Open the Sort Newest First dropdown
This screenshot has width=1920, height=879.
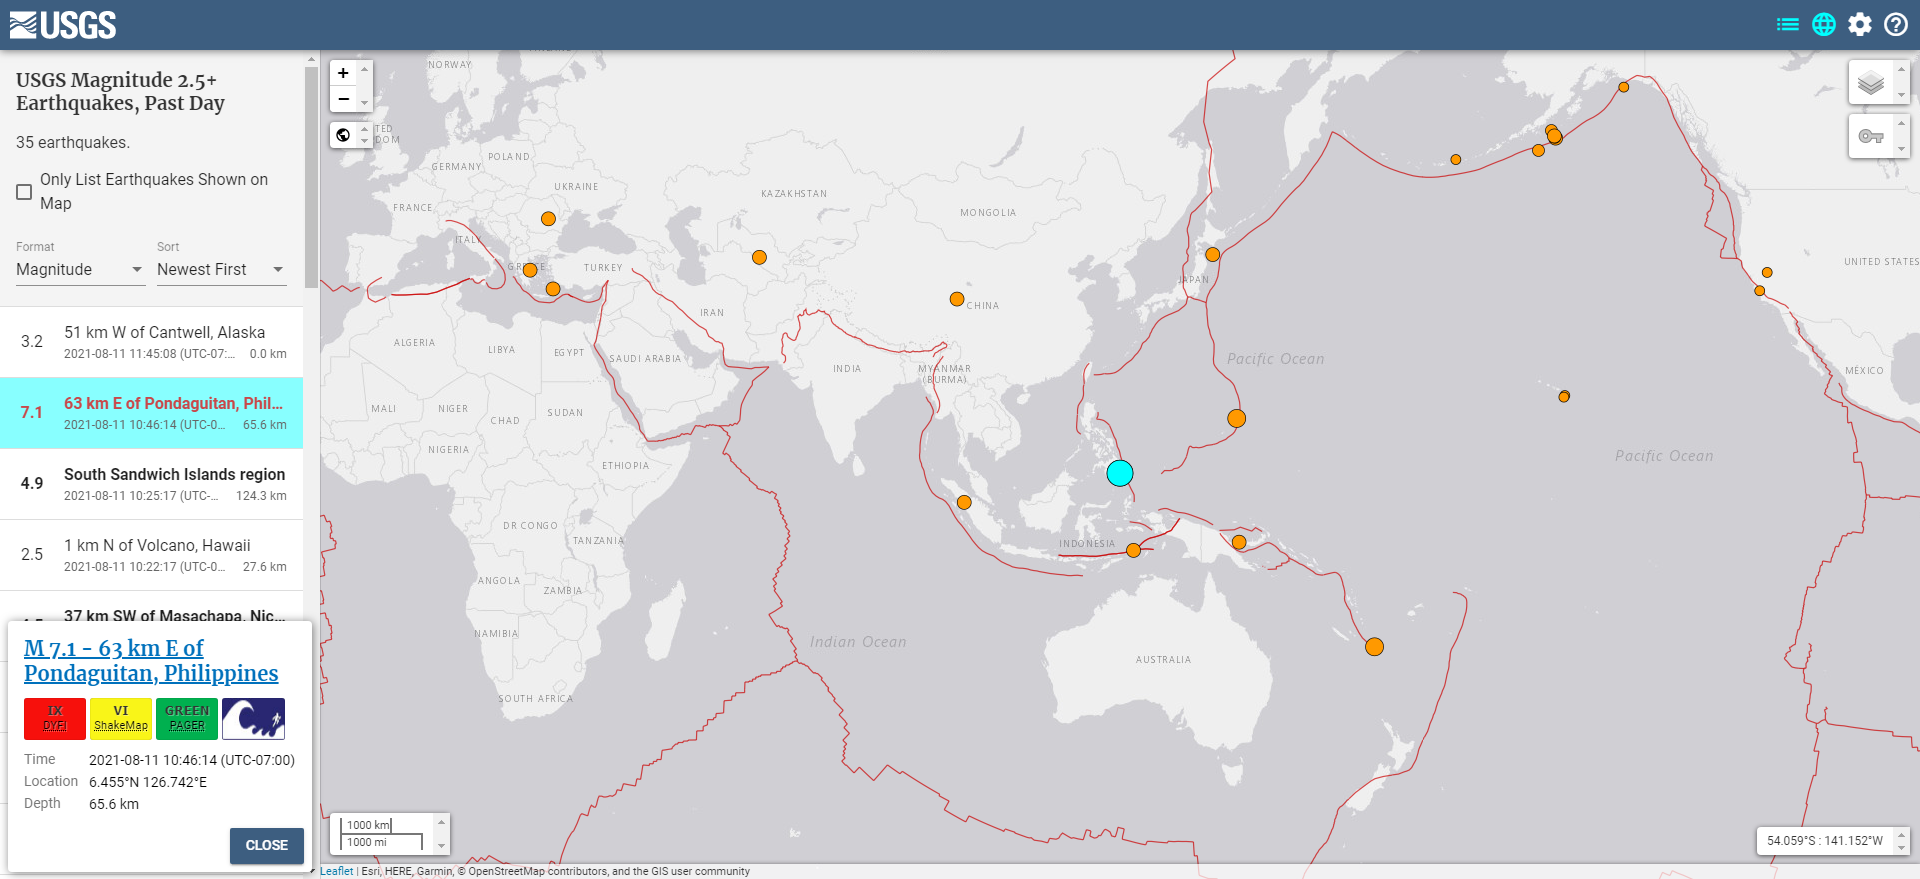[221, 270]
